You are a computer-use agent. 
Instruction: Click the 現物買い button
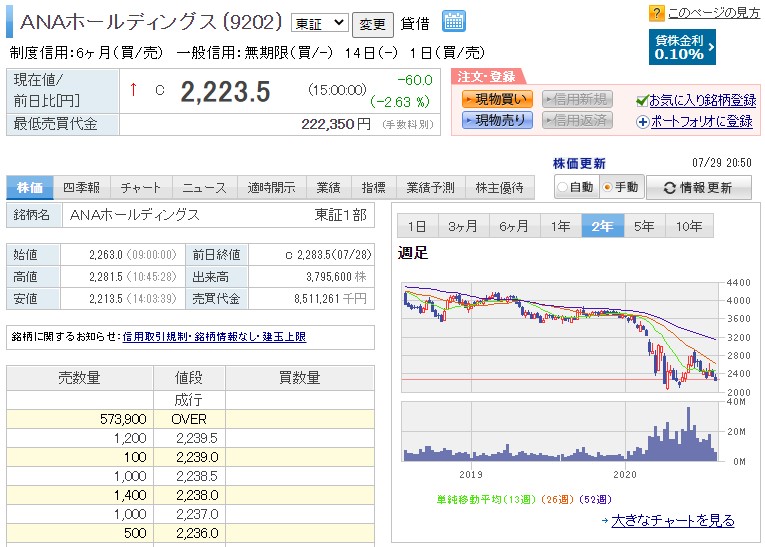click(497, 100)
